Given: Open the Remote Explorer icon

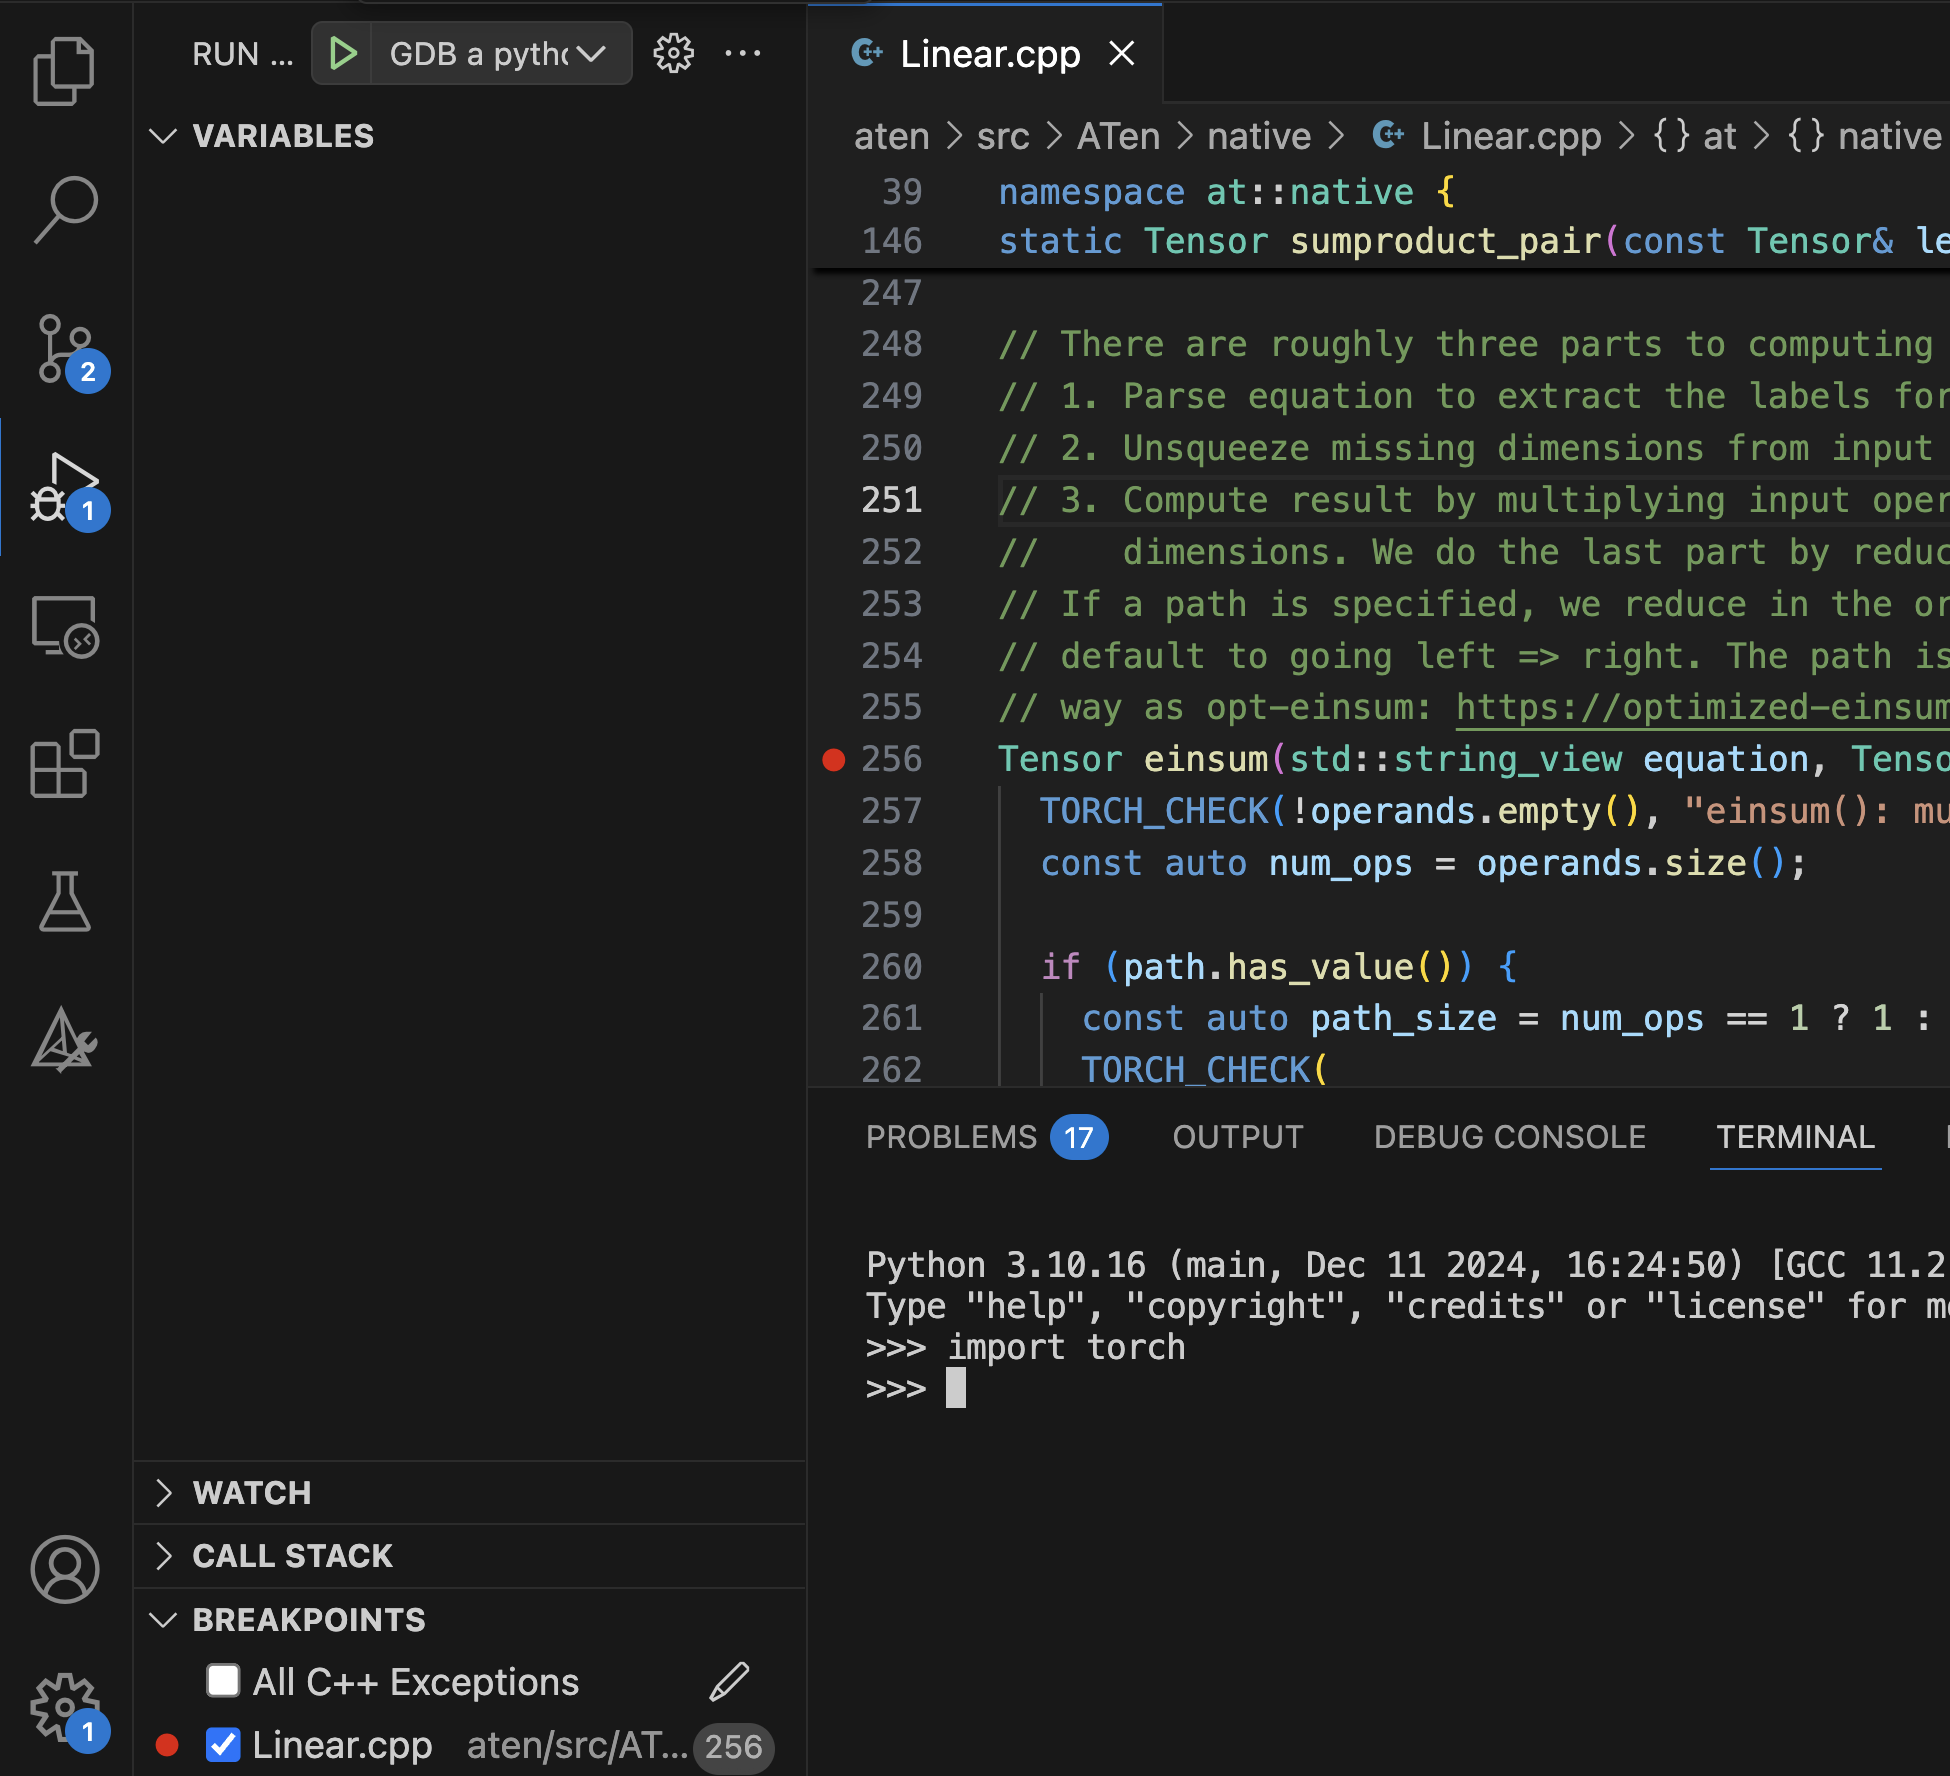Looking at the screenshot, I should (x=64, y=627).
